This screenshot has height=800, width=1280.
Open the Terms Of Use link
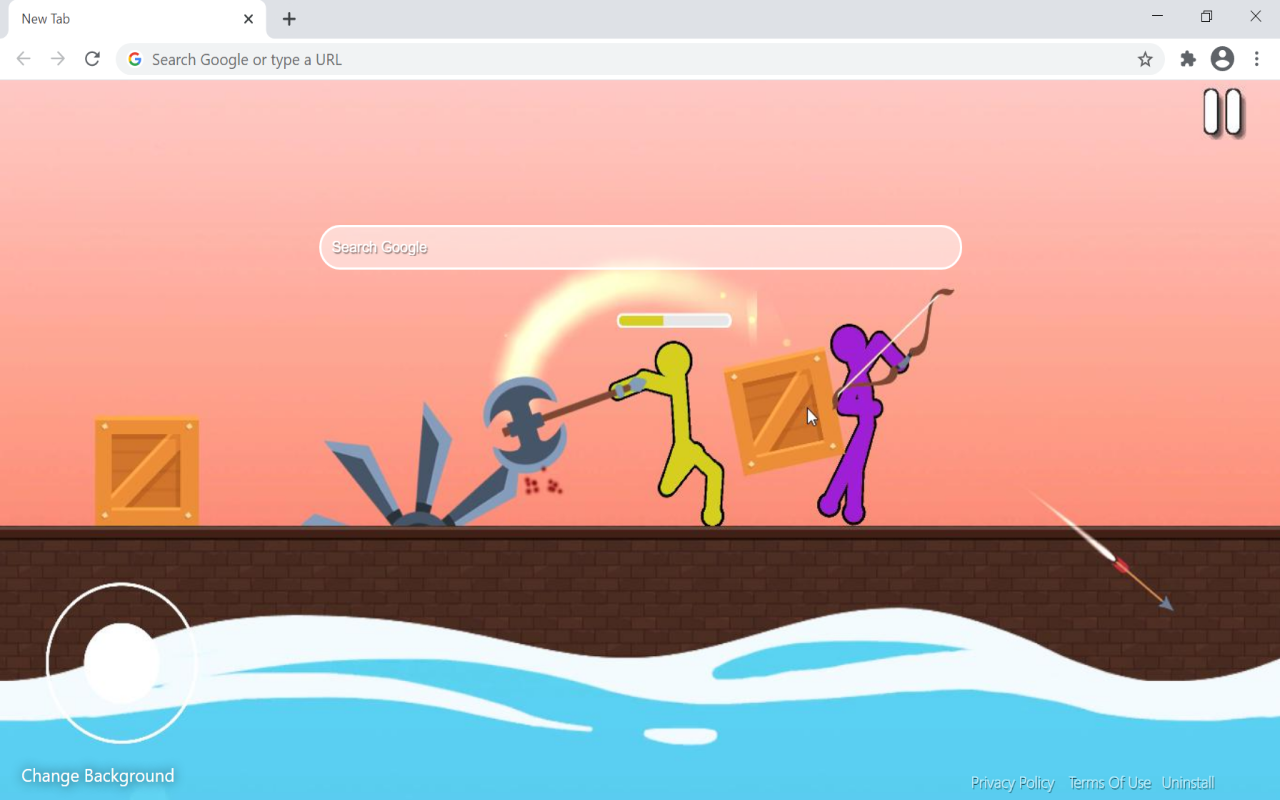[x=1110, y=783]
